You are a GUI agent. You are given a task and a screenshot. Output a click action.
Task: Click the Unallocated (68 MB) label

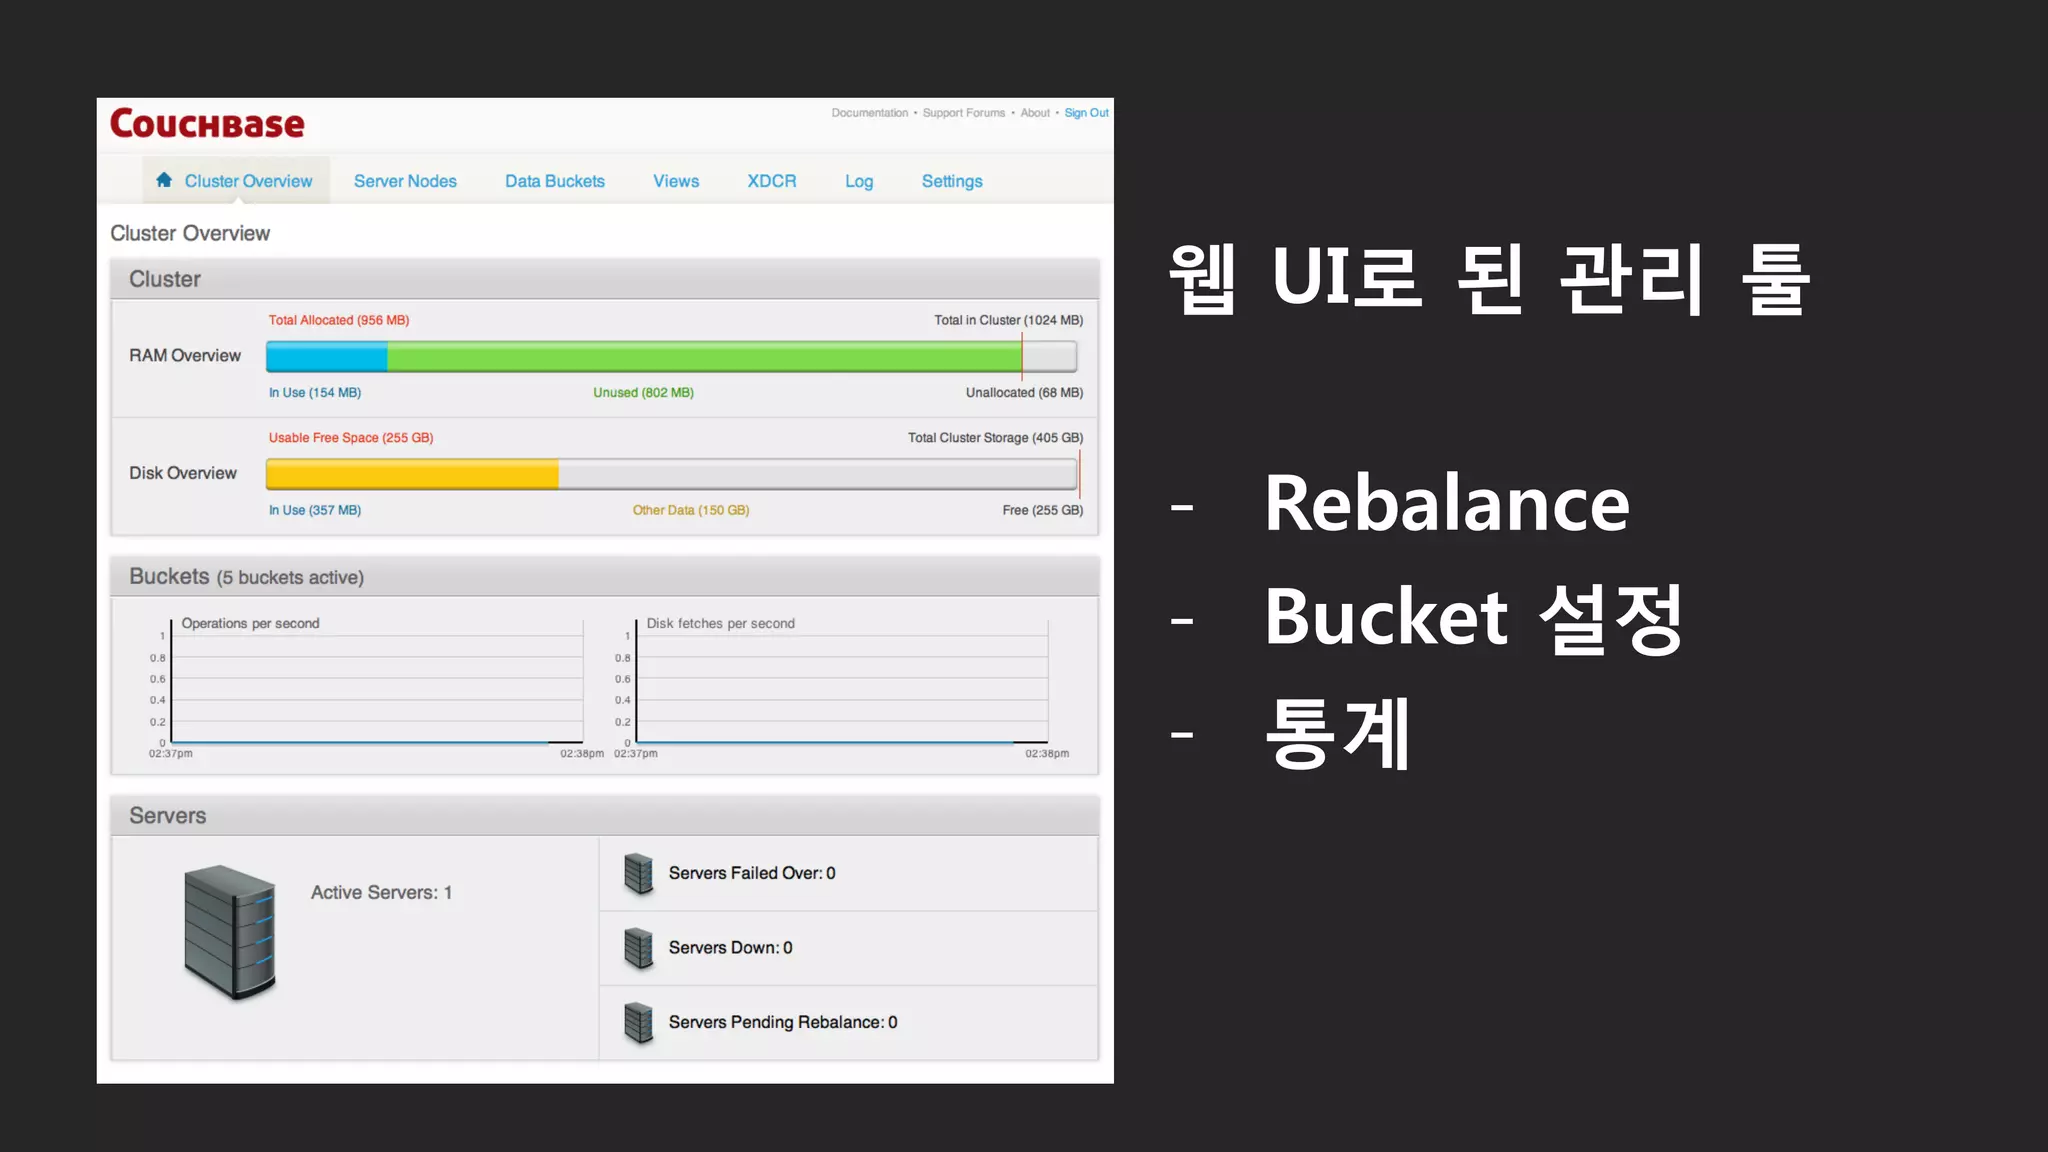point(1024,393)
